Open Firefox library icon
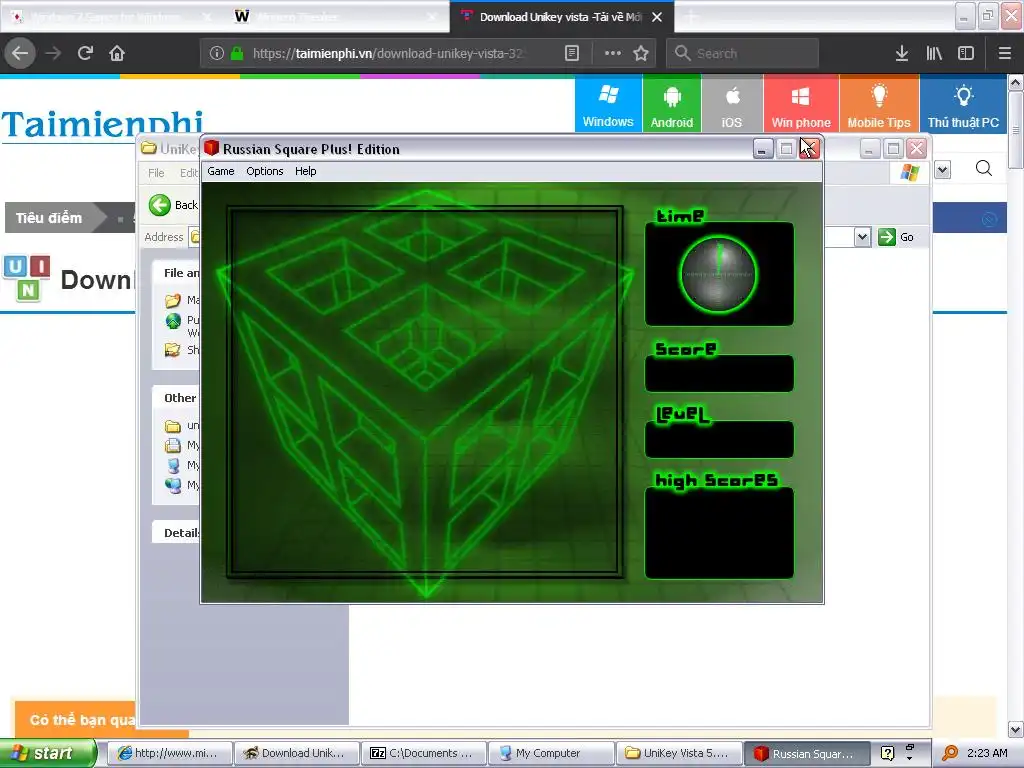Screen dimensions: 1024x768 [x=934, y=54]
